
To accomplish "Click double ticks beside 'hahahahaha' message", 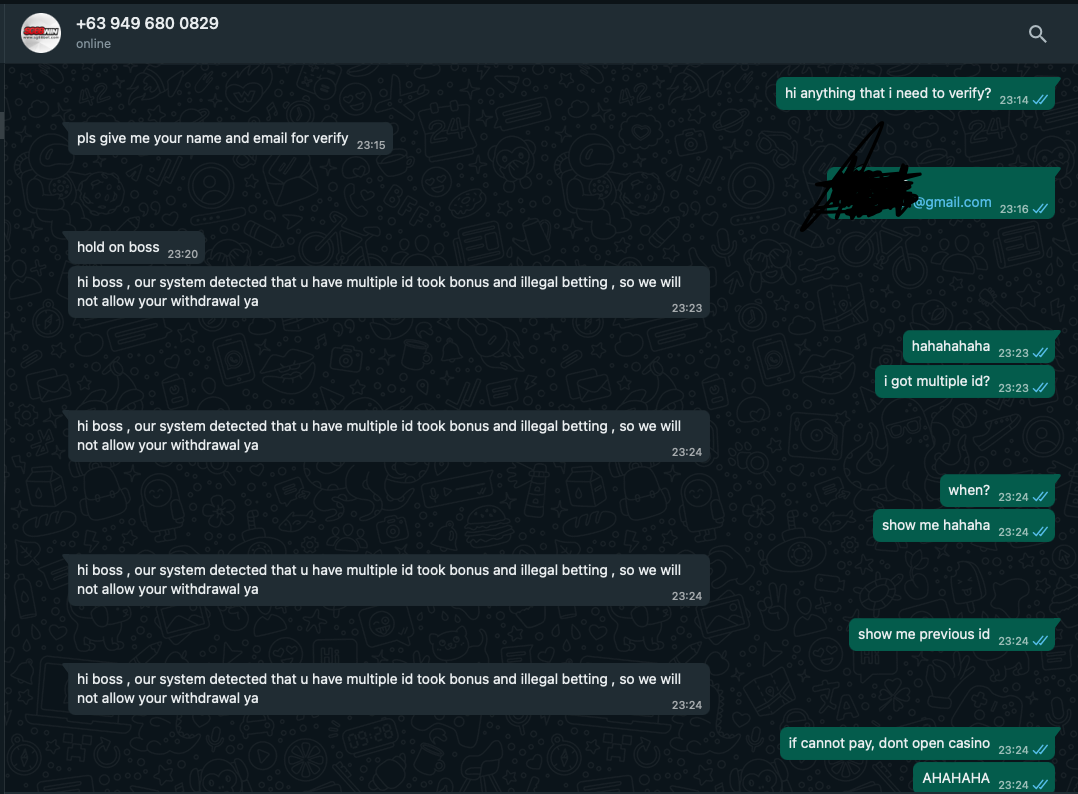I will coord(1040,353).
